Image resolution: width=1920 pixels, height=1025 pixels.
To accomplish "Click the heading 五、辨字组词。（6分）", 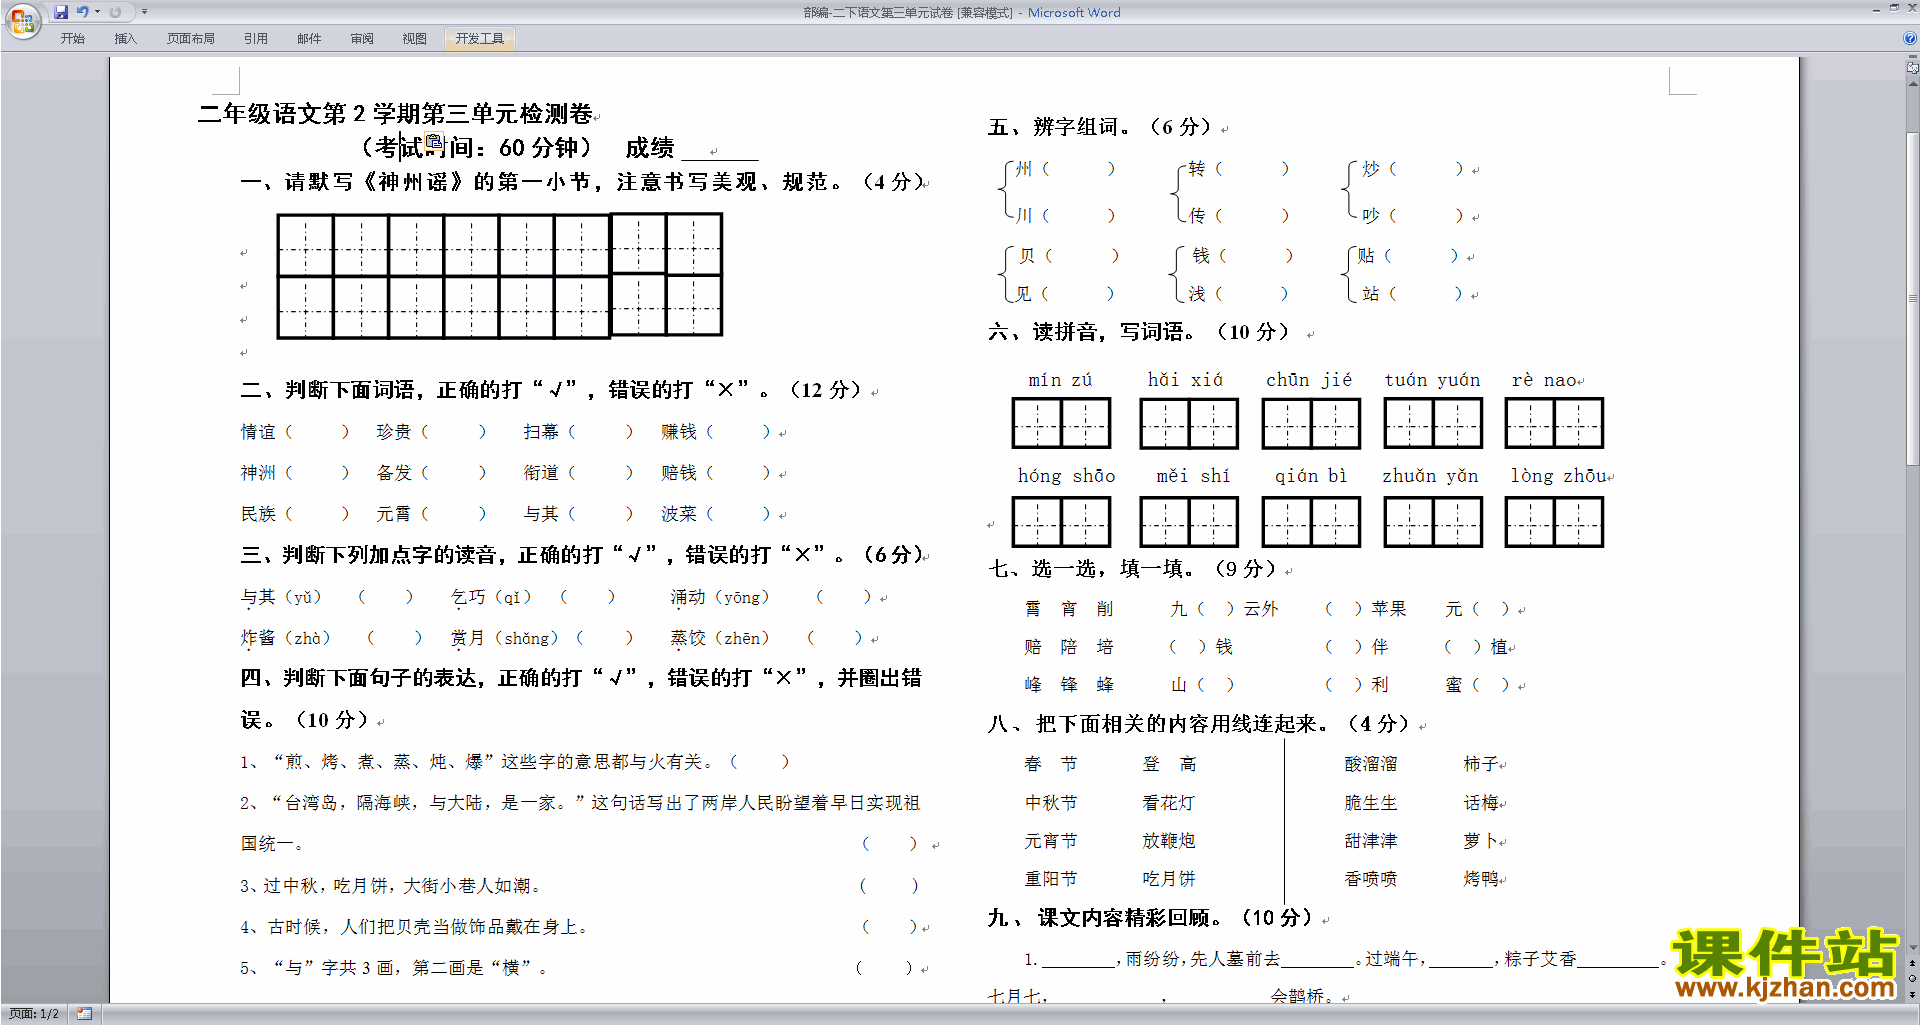I will pos(1100,127).
